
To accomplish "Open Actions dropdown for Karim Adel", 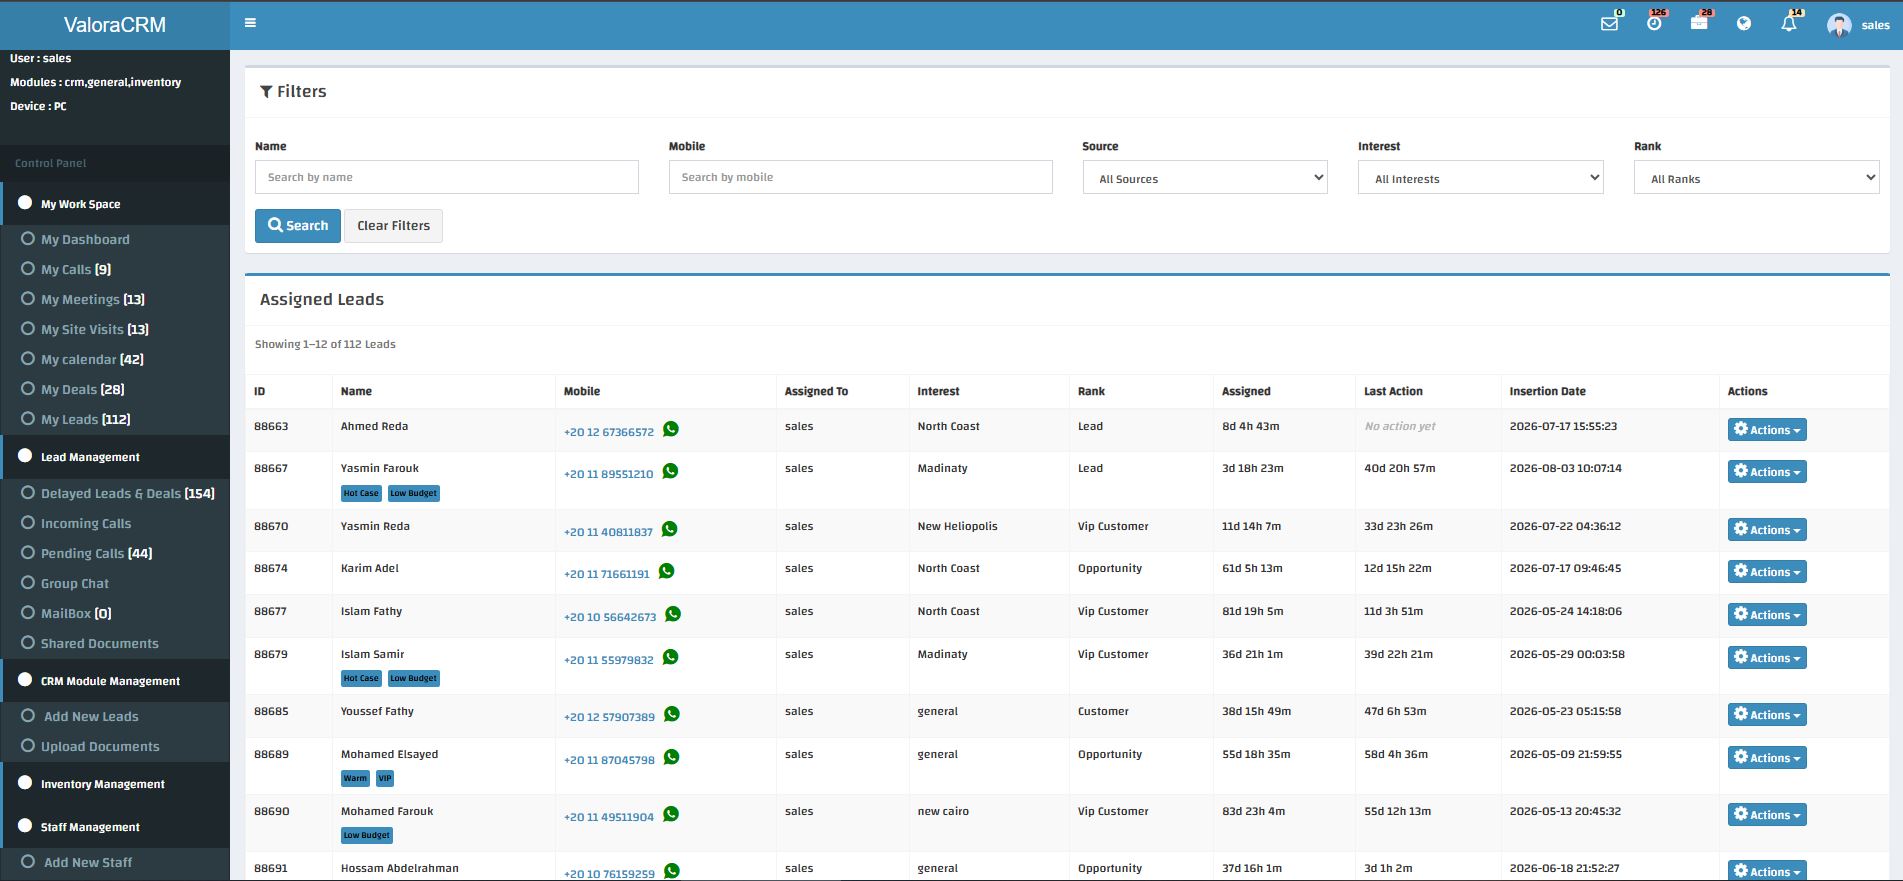I will click(x=1767, y=572).
